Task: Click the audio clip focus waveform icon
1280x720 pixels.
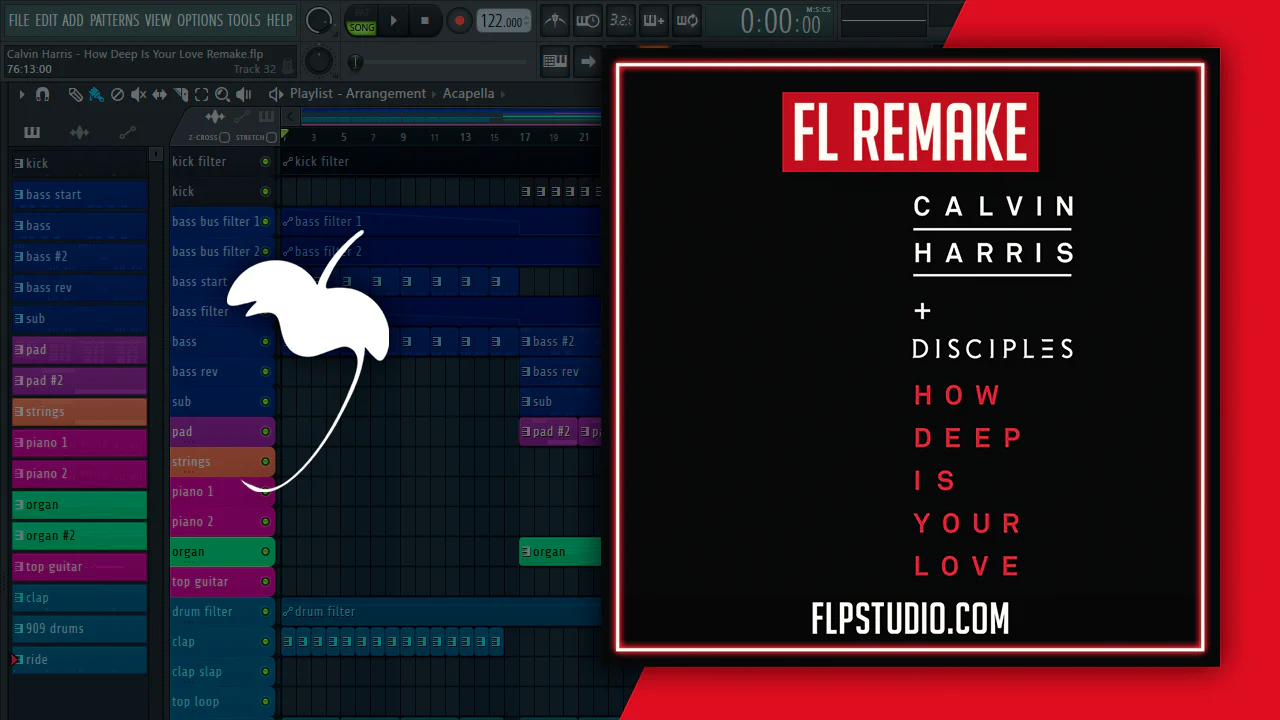Action: point(215,117)
